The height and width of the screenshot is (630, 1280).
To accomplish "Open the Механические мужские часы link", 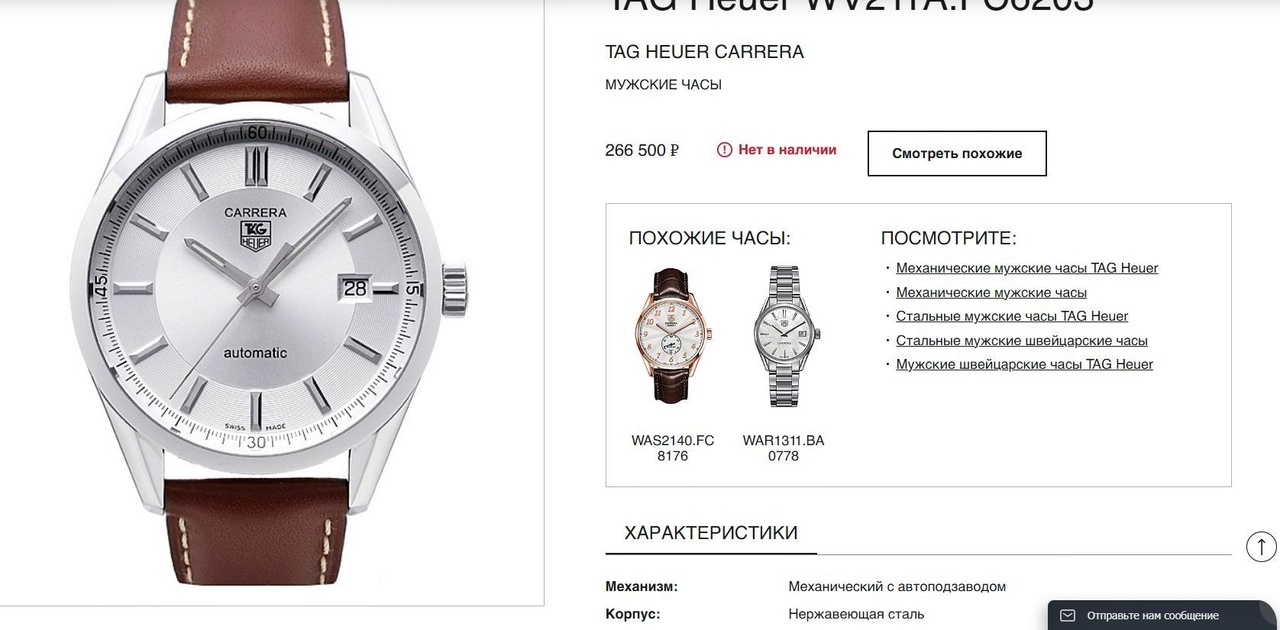I will pyautogui.click(x=991, y=292).
